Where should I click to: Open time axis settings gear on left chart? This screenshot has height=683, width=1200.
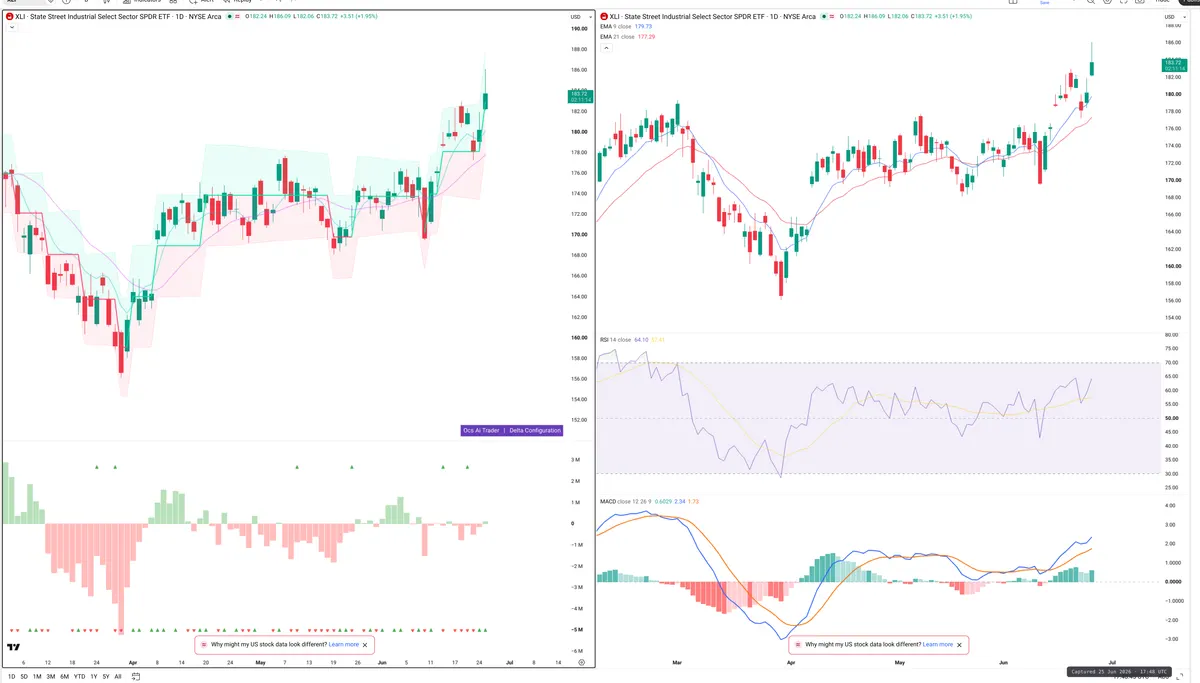(x=581, y=662)
